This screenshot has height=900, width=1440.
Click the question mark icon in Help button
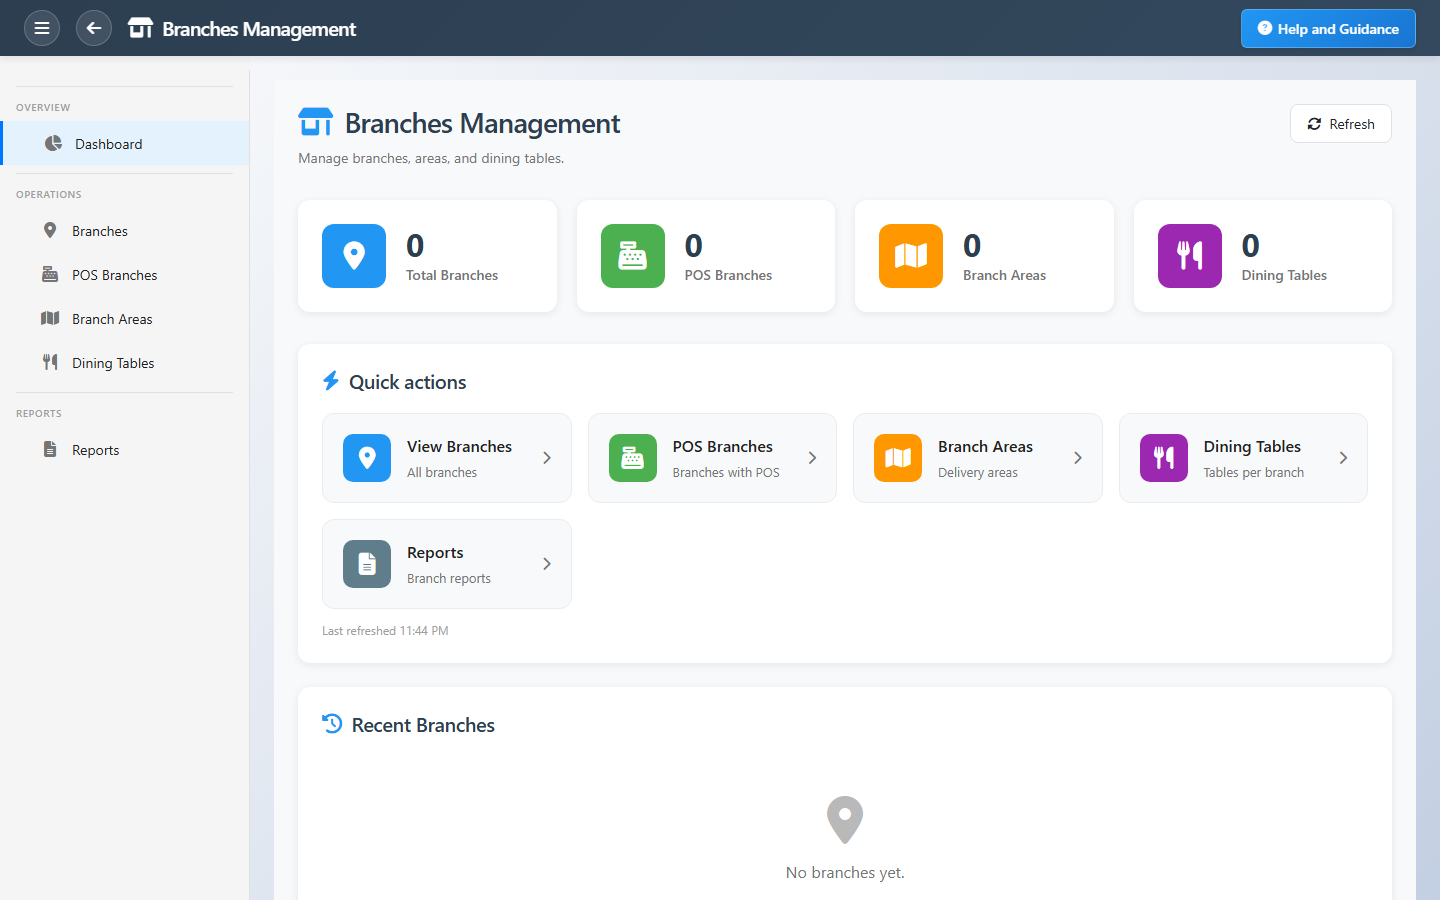pos(1265,28)
